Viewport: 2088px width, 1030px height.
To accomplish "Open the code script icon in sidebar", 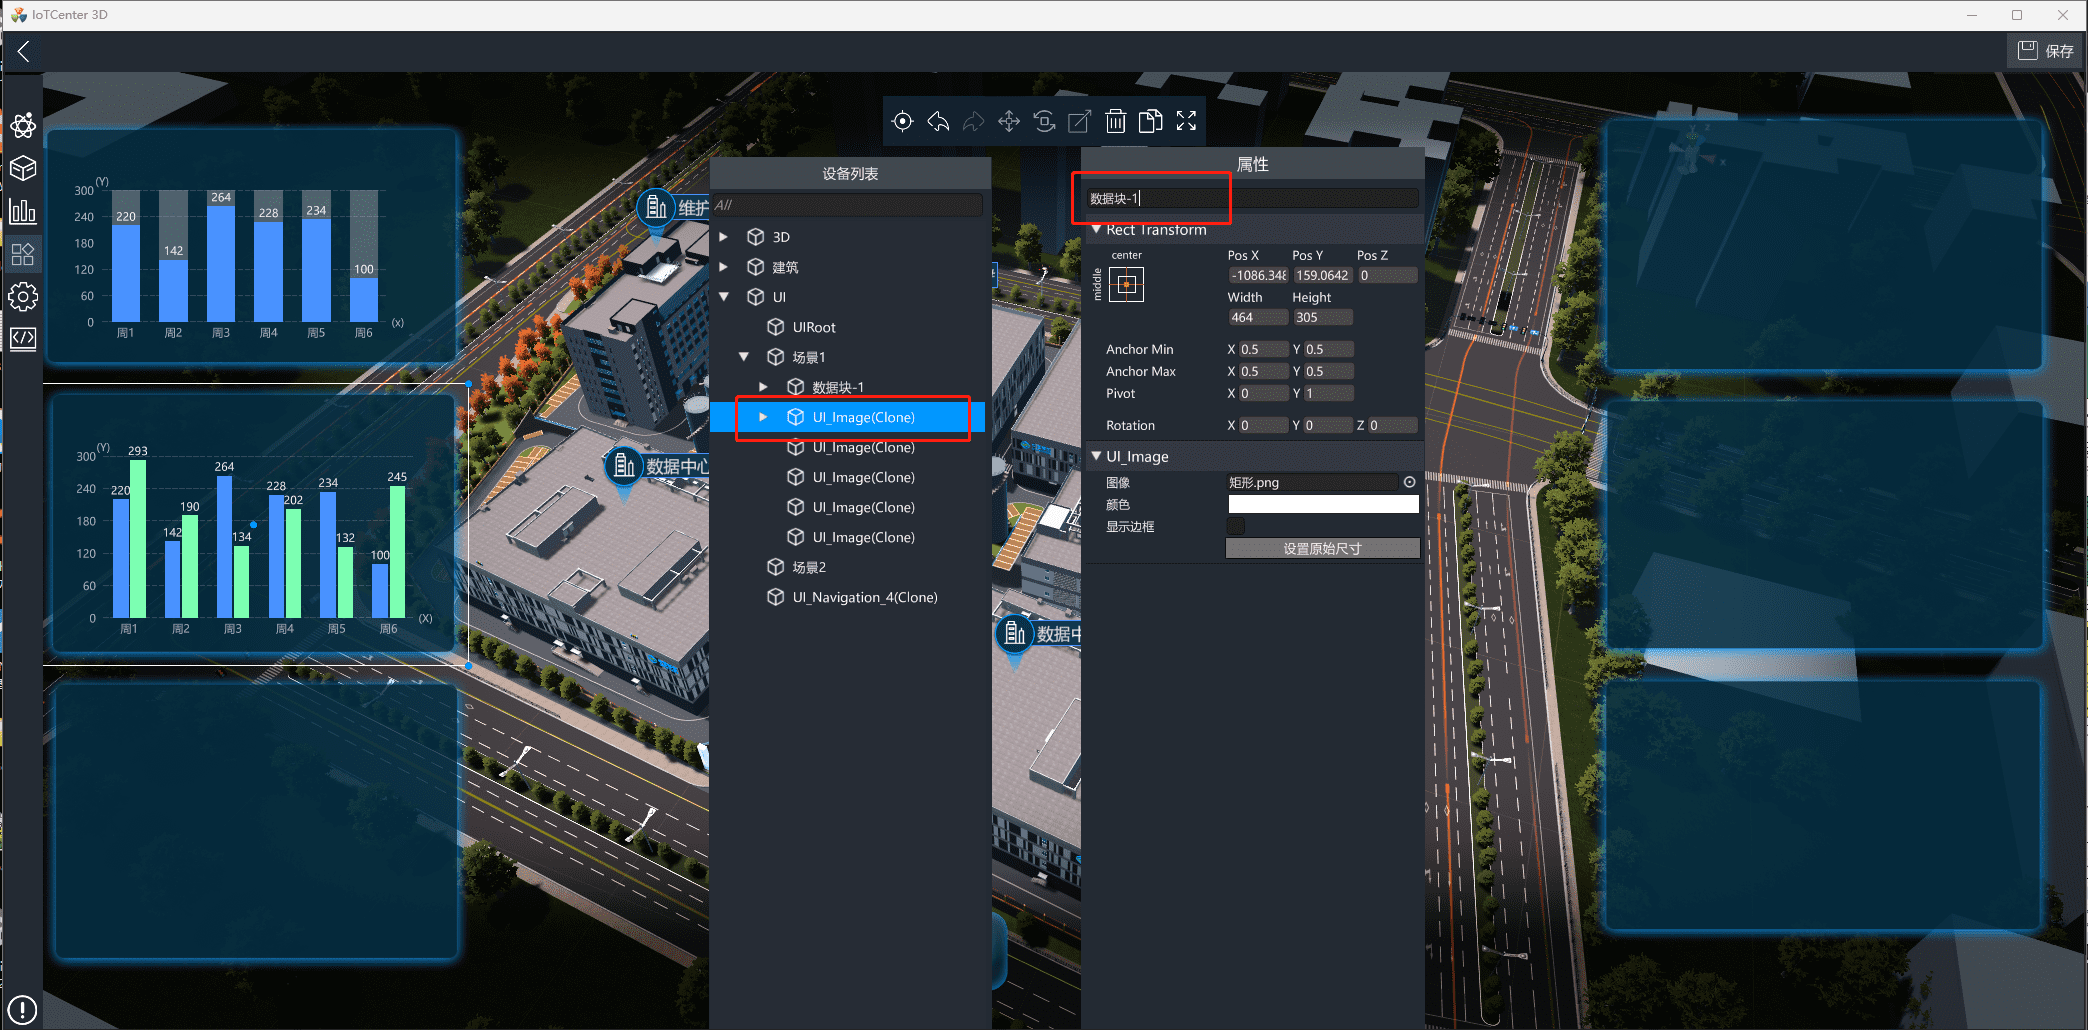I will coord(22,339).
